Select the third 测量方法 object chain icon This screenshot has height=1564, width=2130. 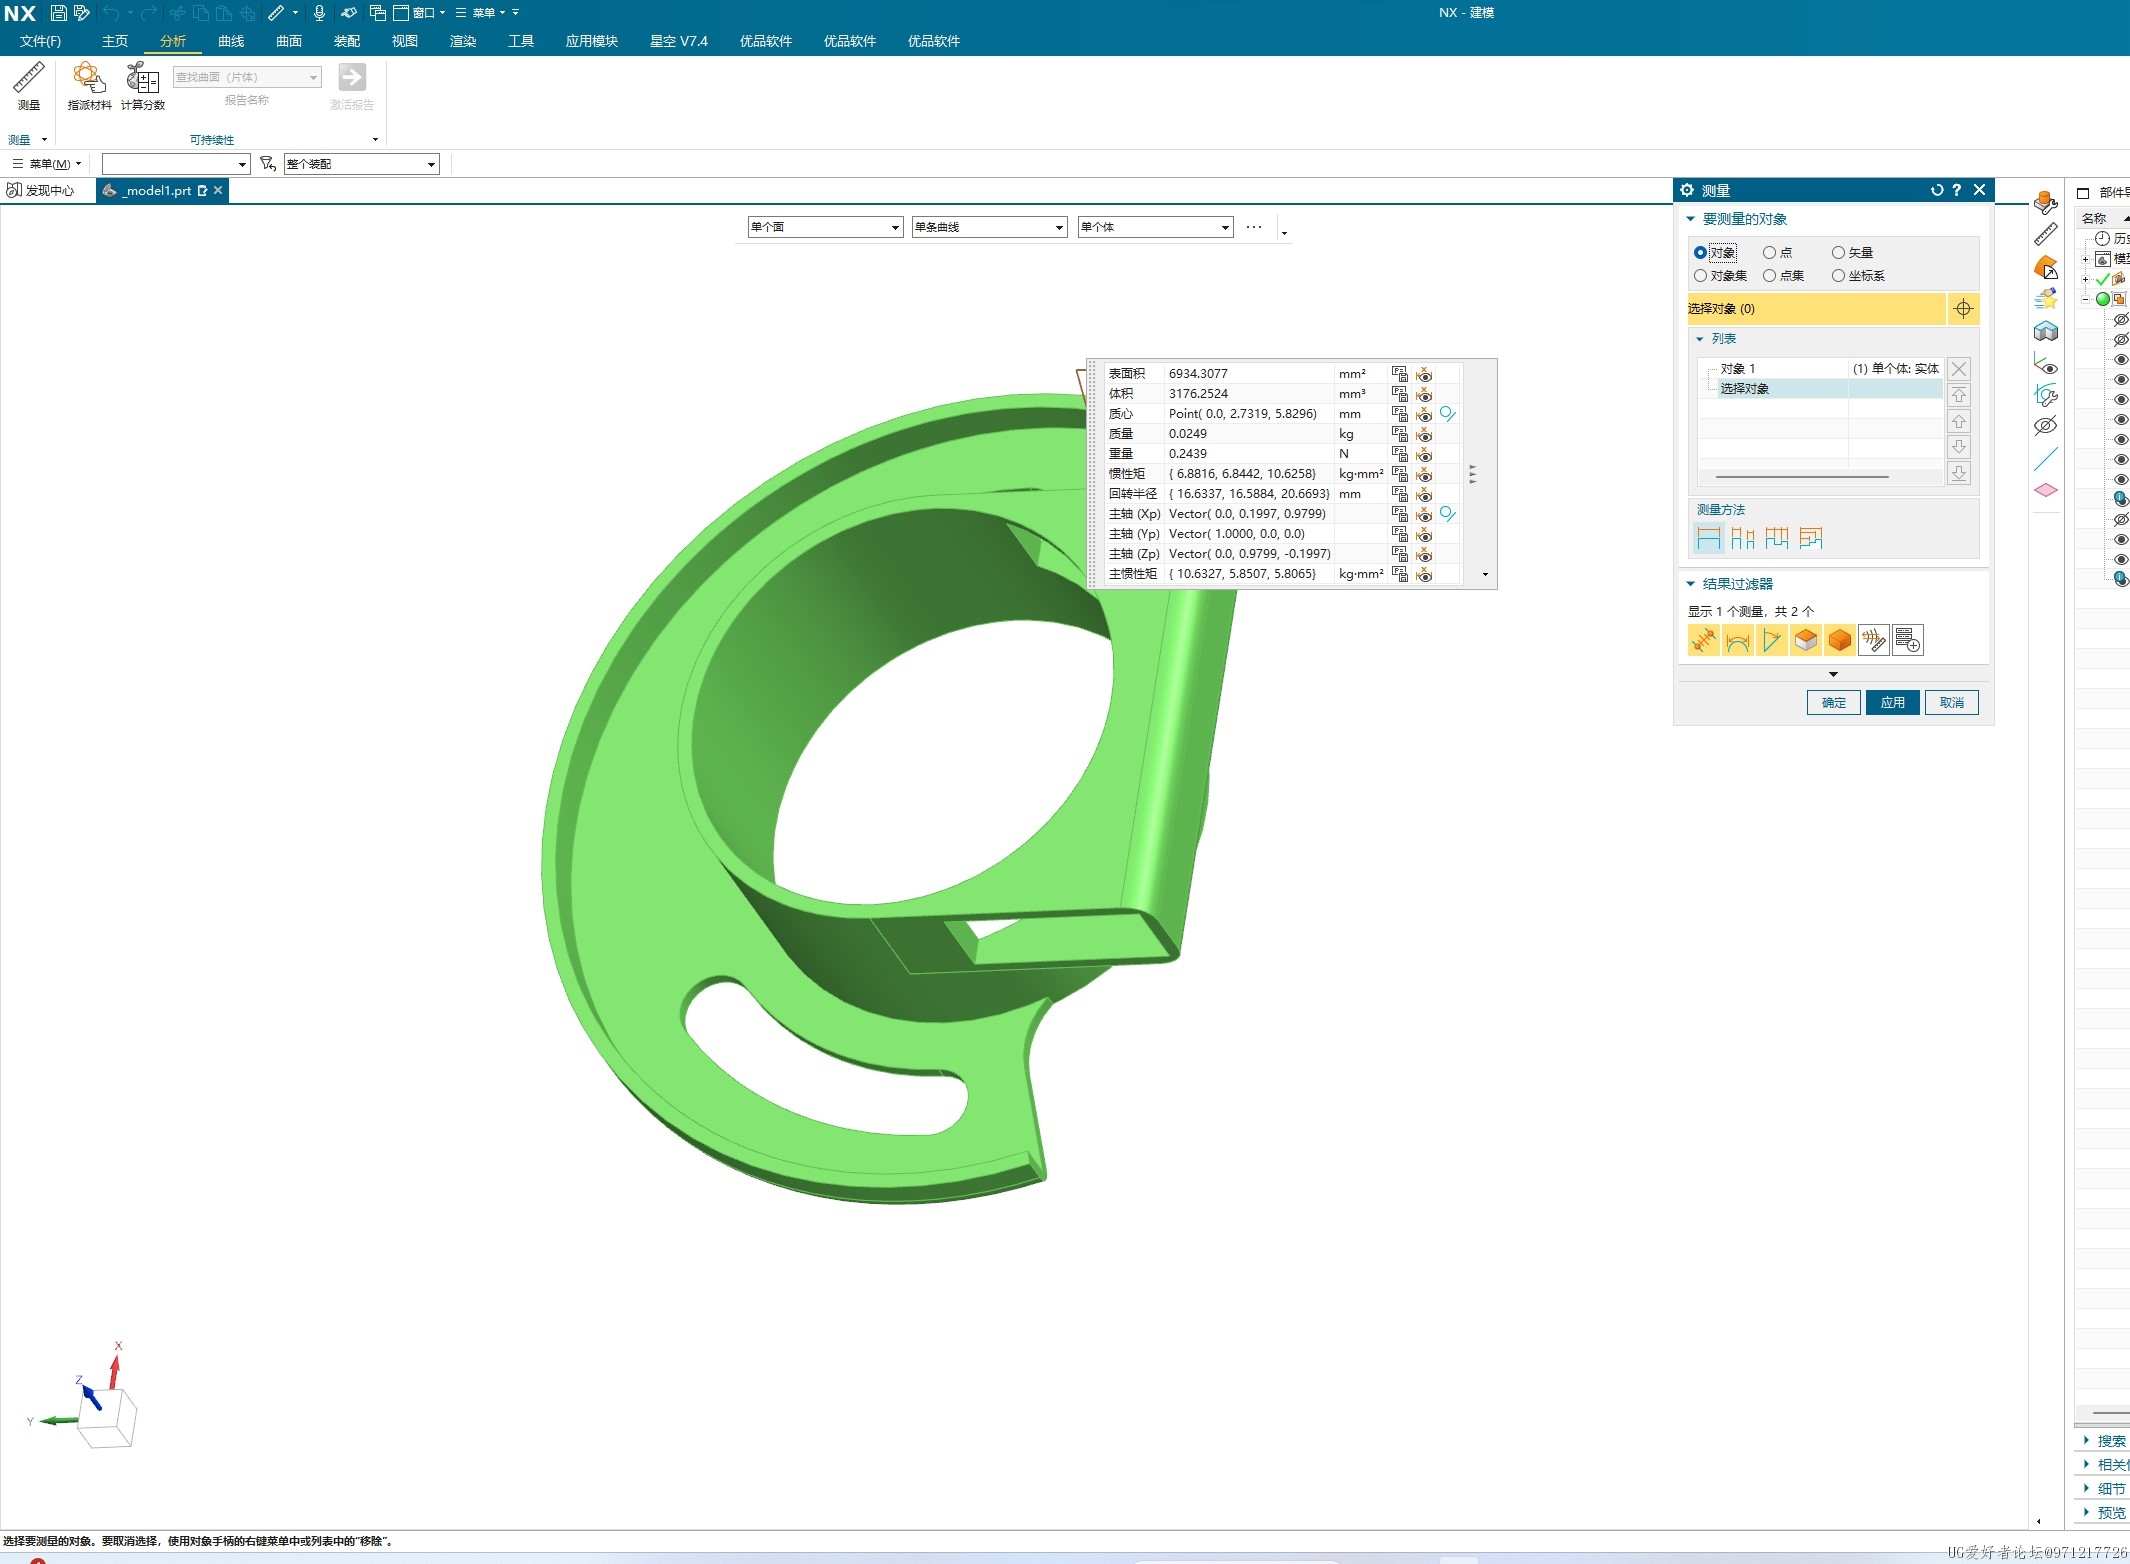click(x=1777, y=538)
